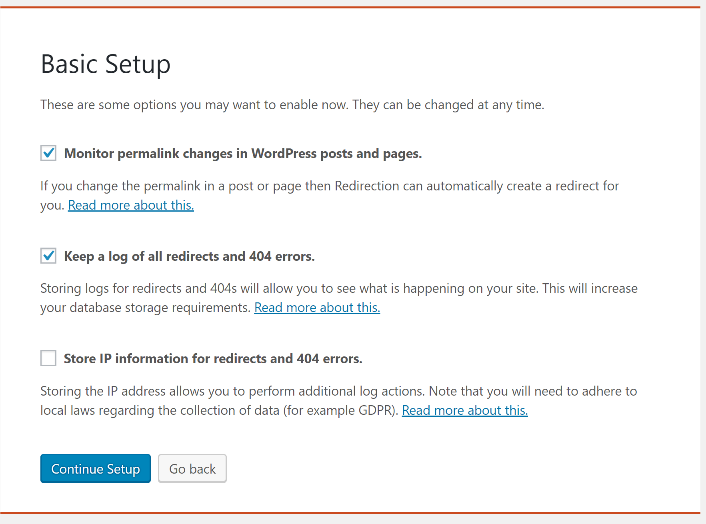
Task: Open Read more link about storing logs
Action: point(317,307)
